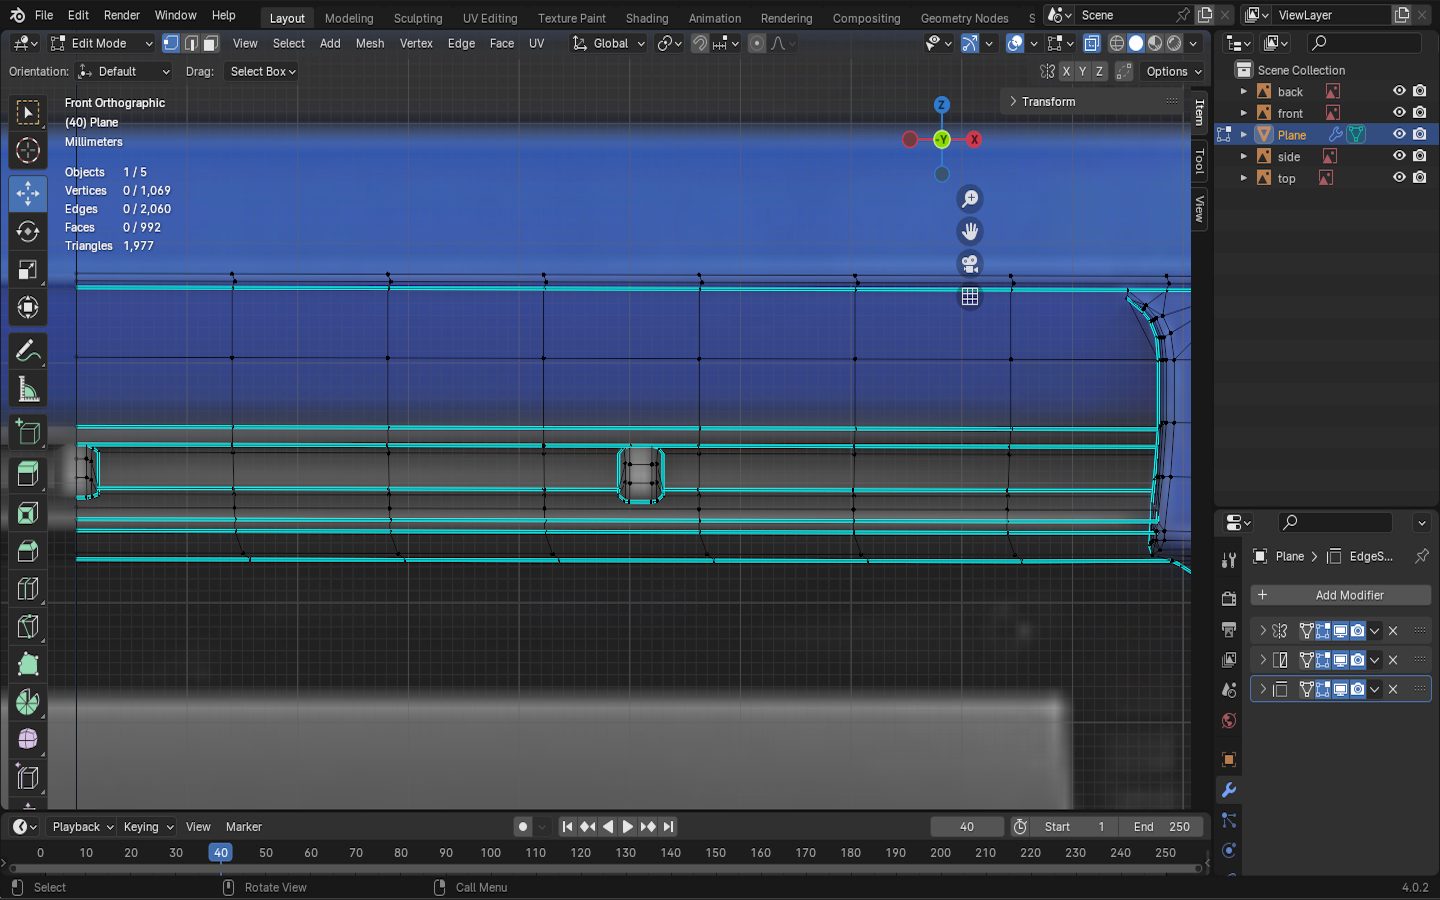Switch to face select mode
The height and width of the screenshot is (900, 1440).
[211, 43]
